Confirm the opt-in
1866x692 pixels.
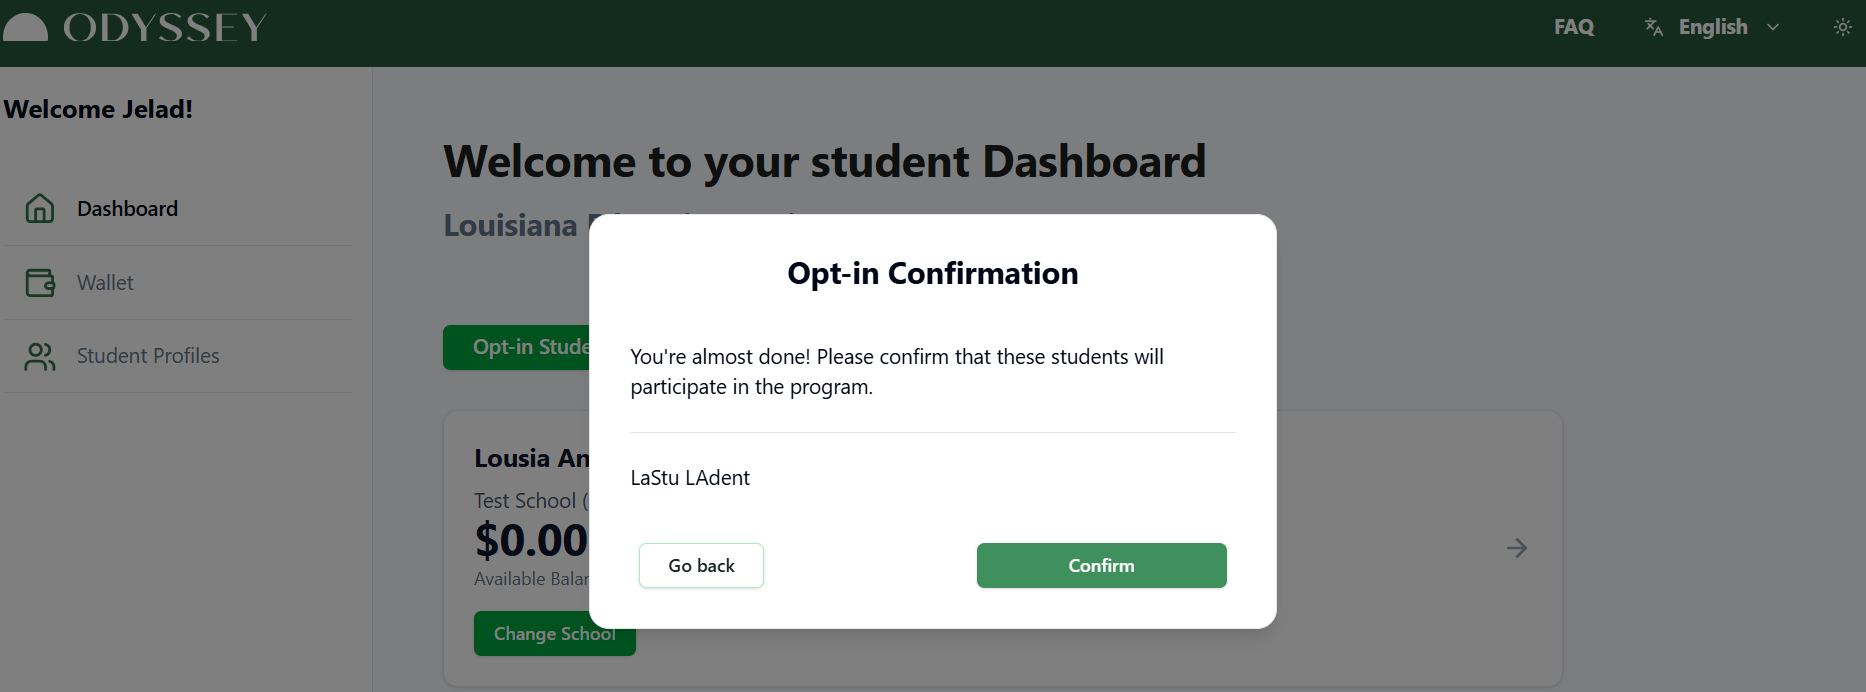coord(1101,566)
